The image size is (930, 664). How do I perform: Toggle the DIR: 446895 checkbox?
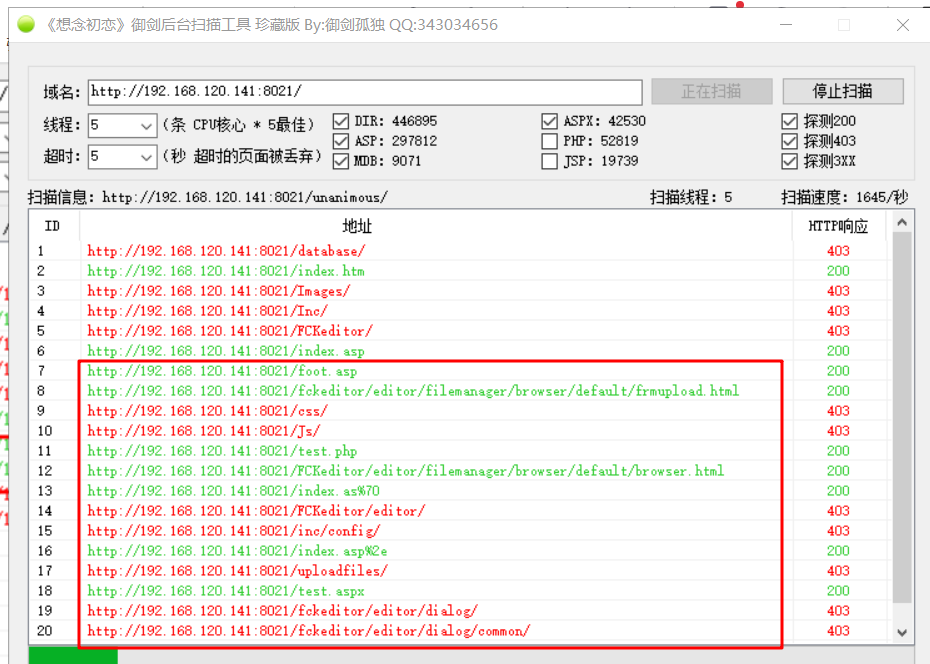(340, 122)
